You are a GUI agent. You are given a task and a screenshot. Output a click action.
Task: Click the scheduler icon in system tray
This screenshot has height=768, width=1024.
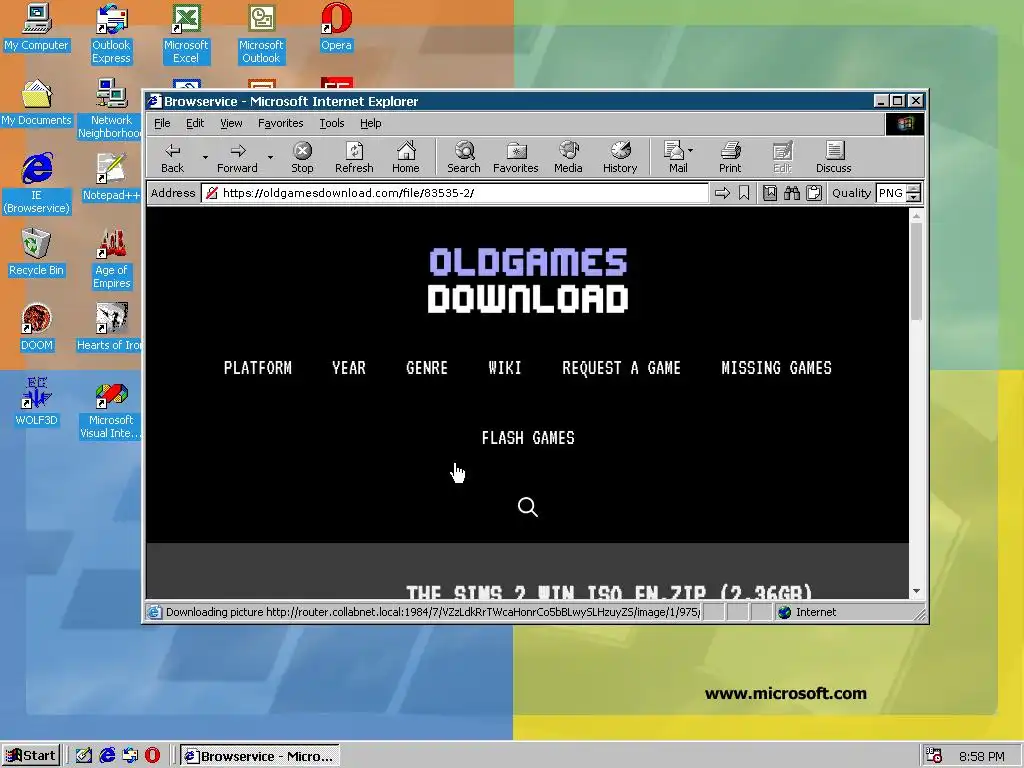point(934,756)
